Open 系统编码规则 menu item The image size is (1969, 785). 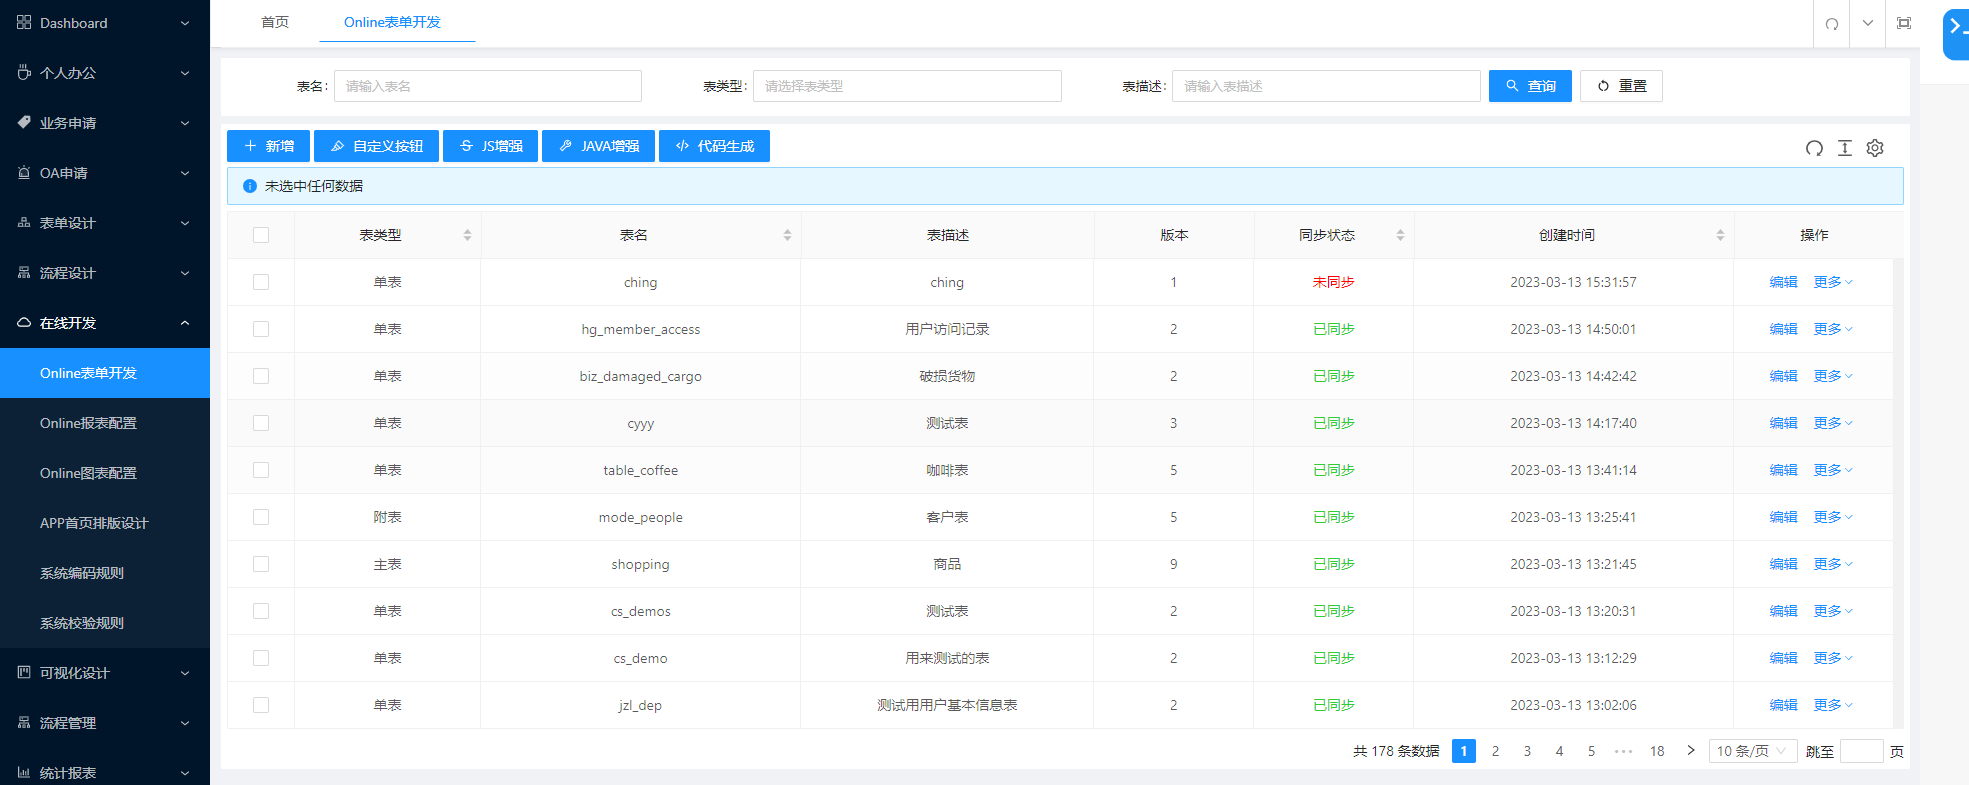point(105,573)
